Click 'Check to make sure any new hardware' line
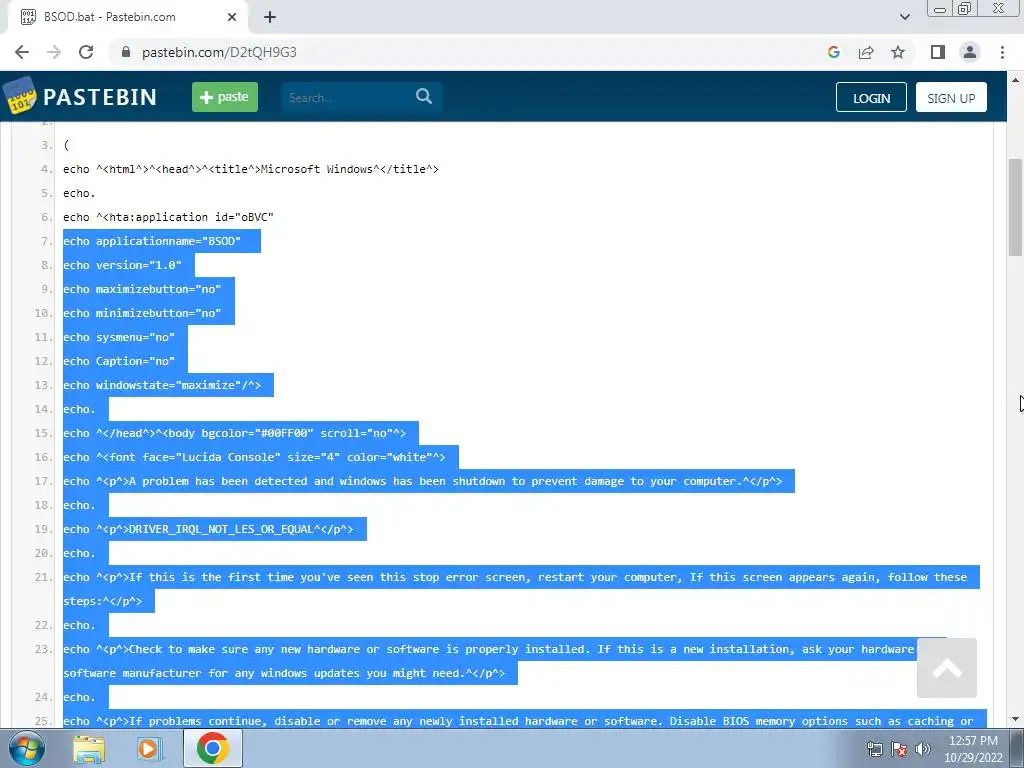Screen dimensions: 1024x768 [489, 661]
